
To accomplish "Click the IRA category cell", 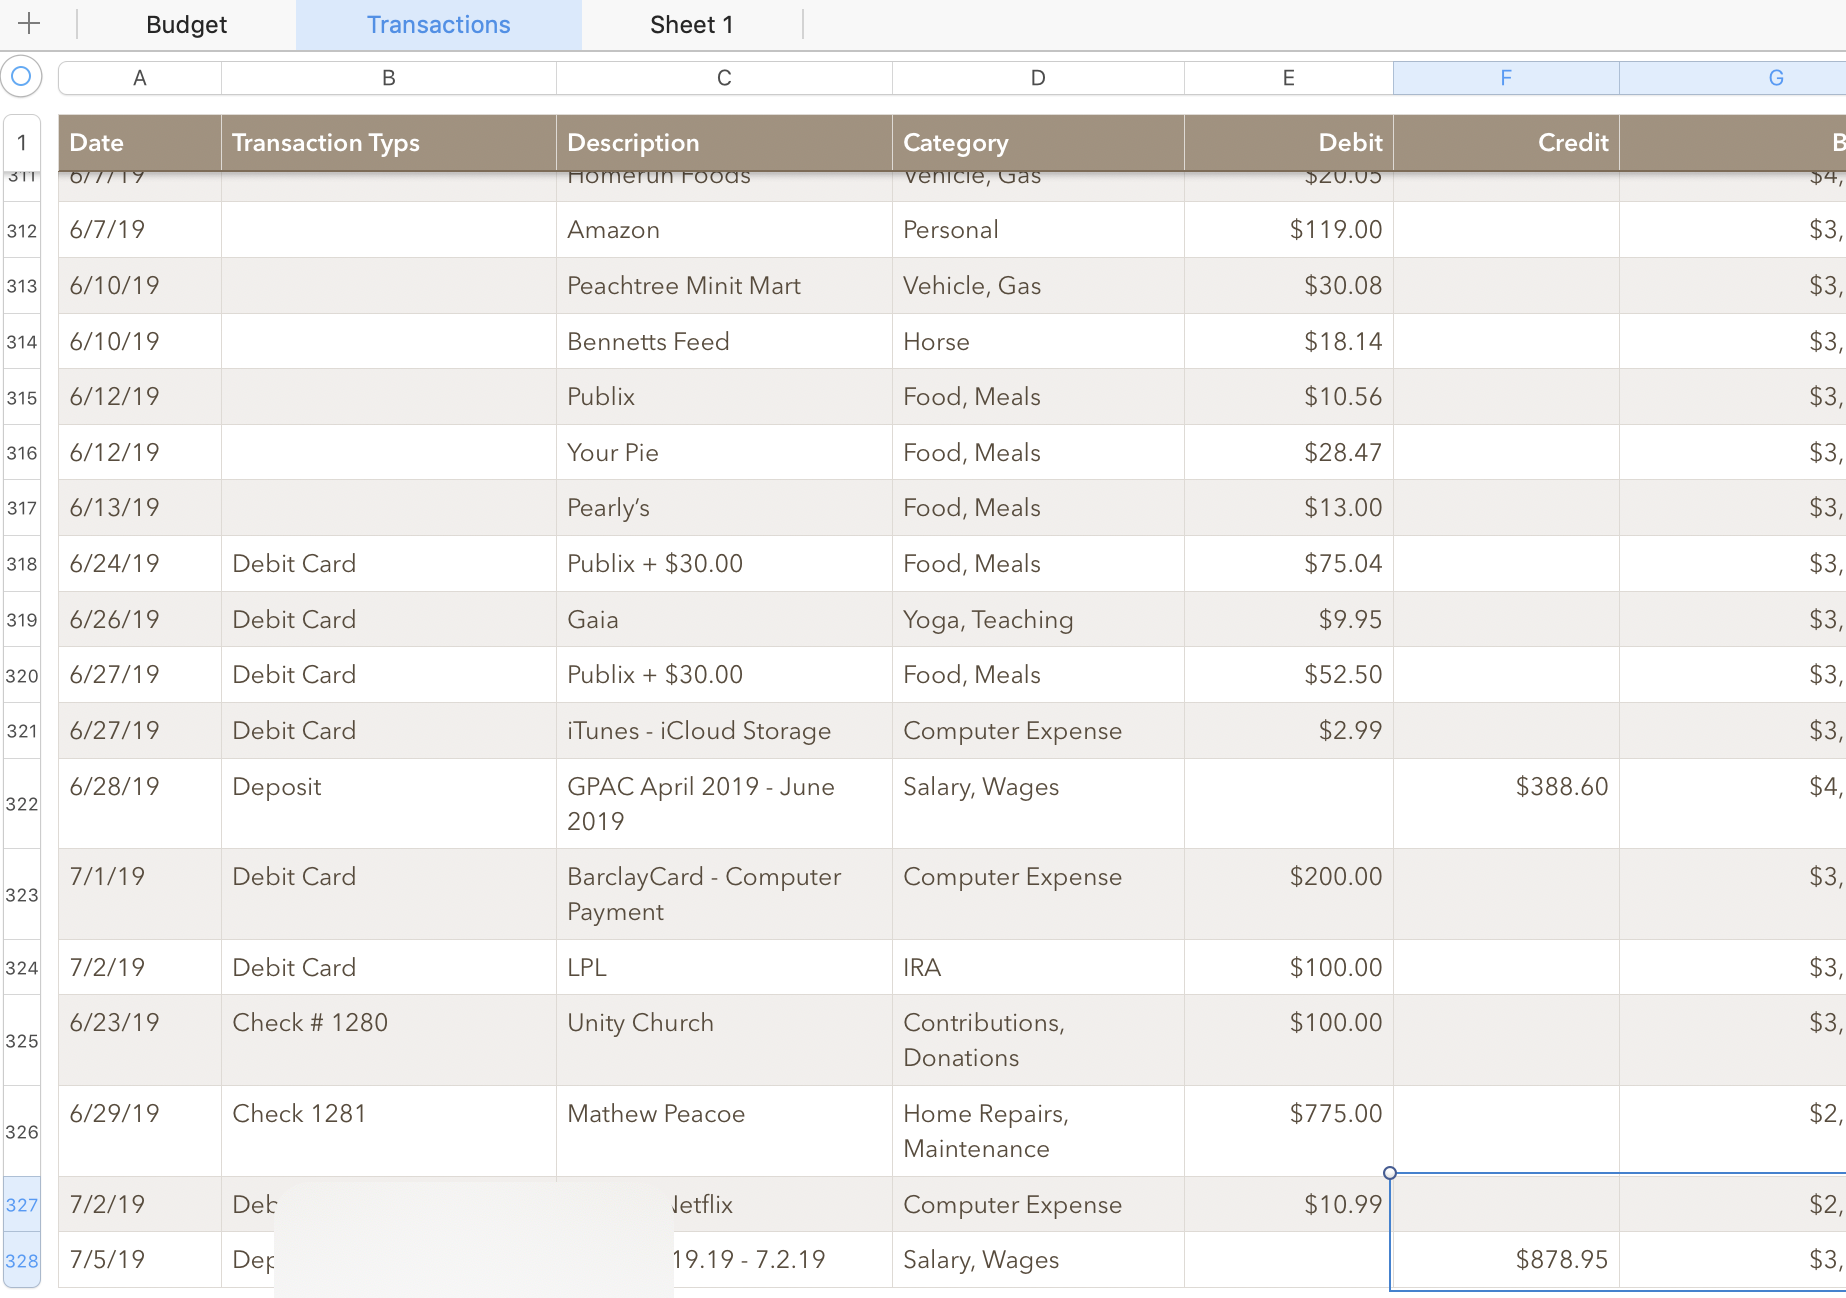I will pyautogui.click(x=1038, y=968).
